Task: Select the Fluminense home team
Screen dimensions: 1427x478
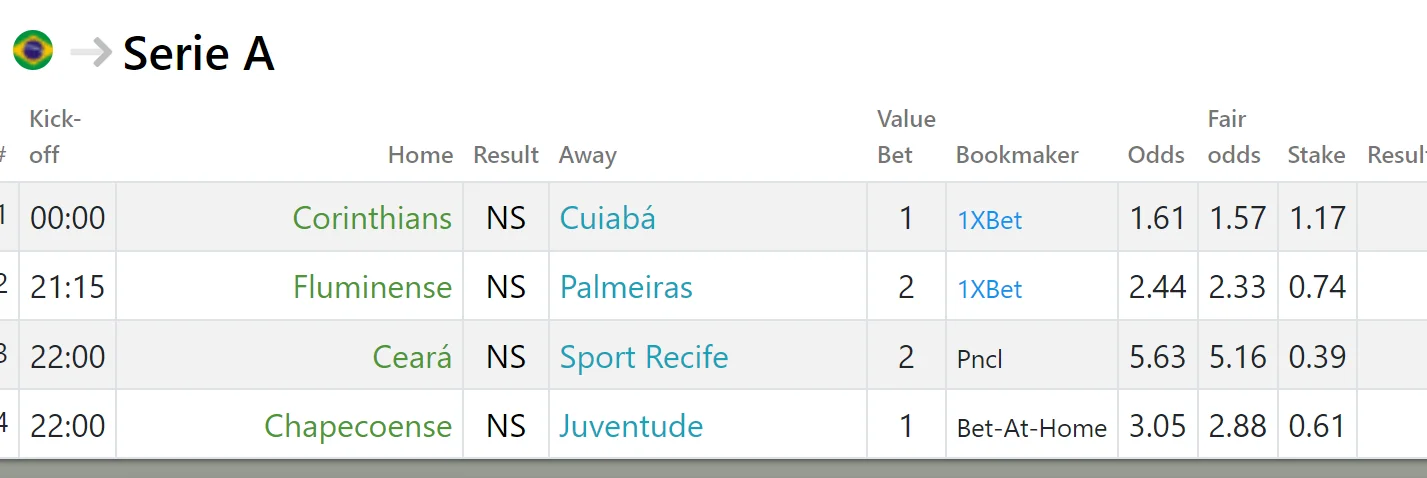Action: click(372, 288)
